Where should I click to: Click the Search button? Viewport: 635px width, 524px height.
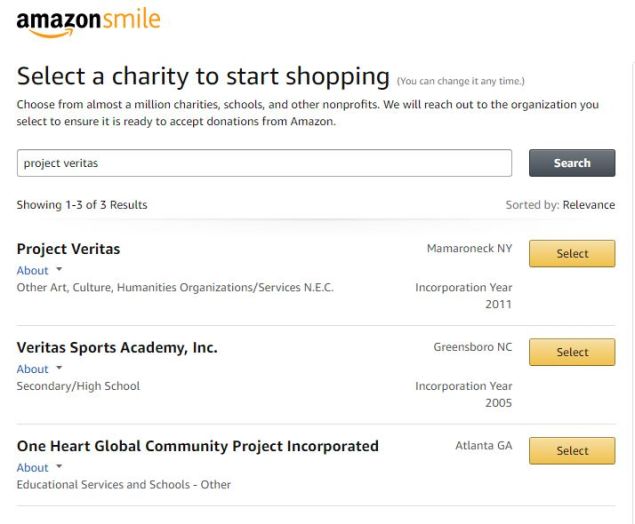coord(572,163)
